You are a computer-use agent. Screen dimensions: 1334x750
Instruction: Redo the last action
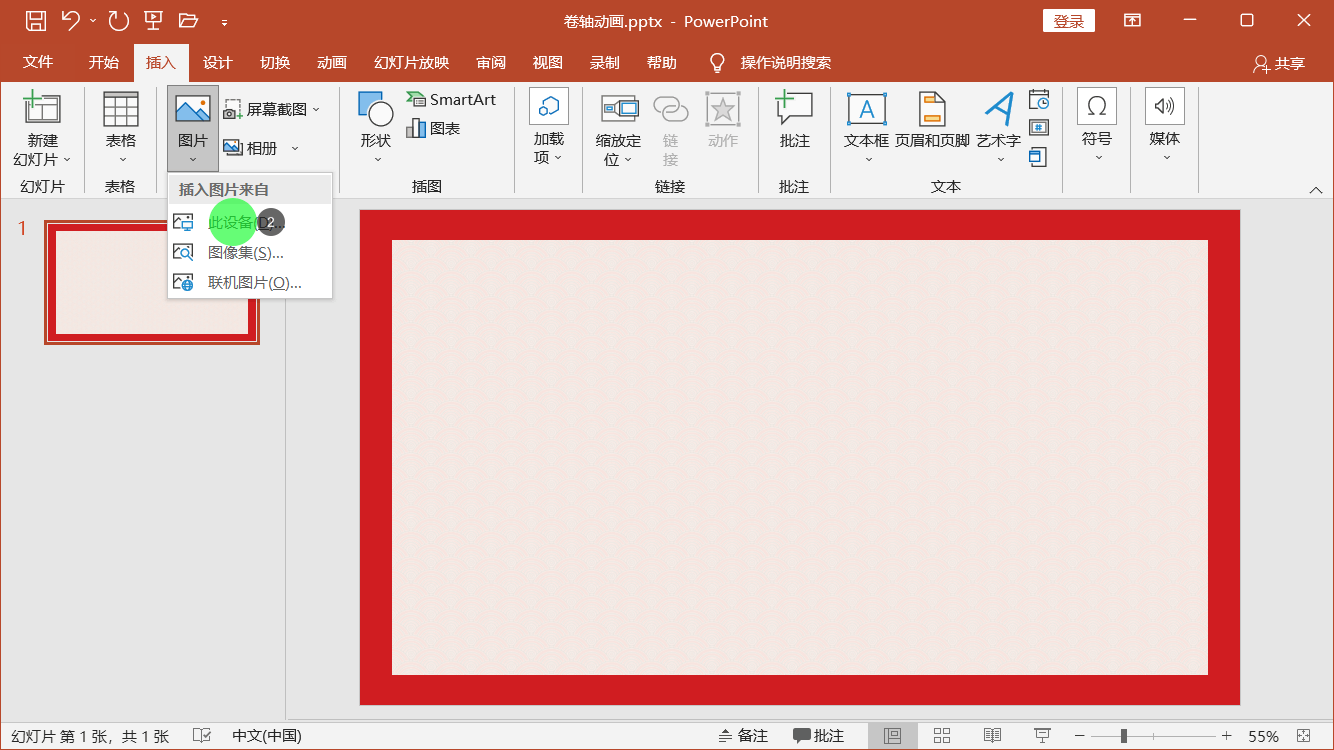(x=119, y=20)
